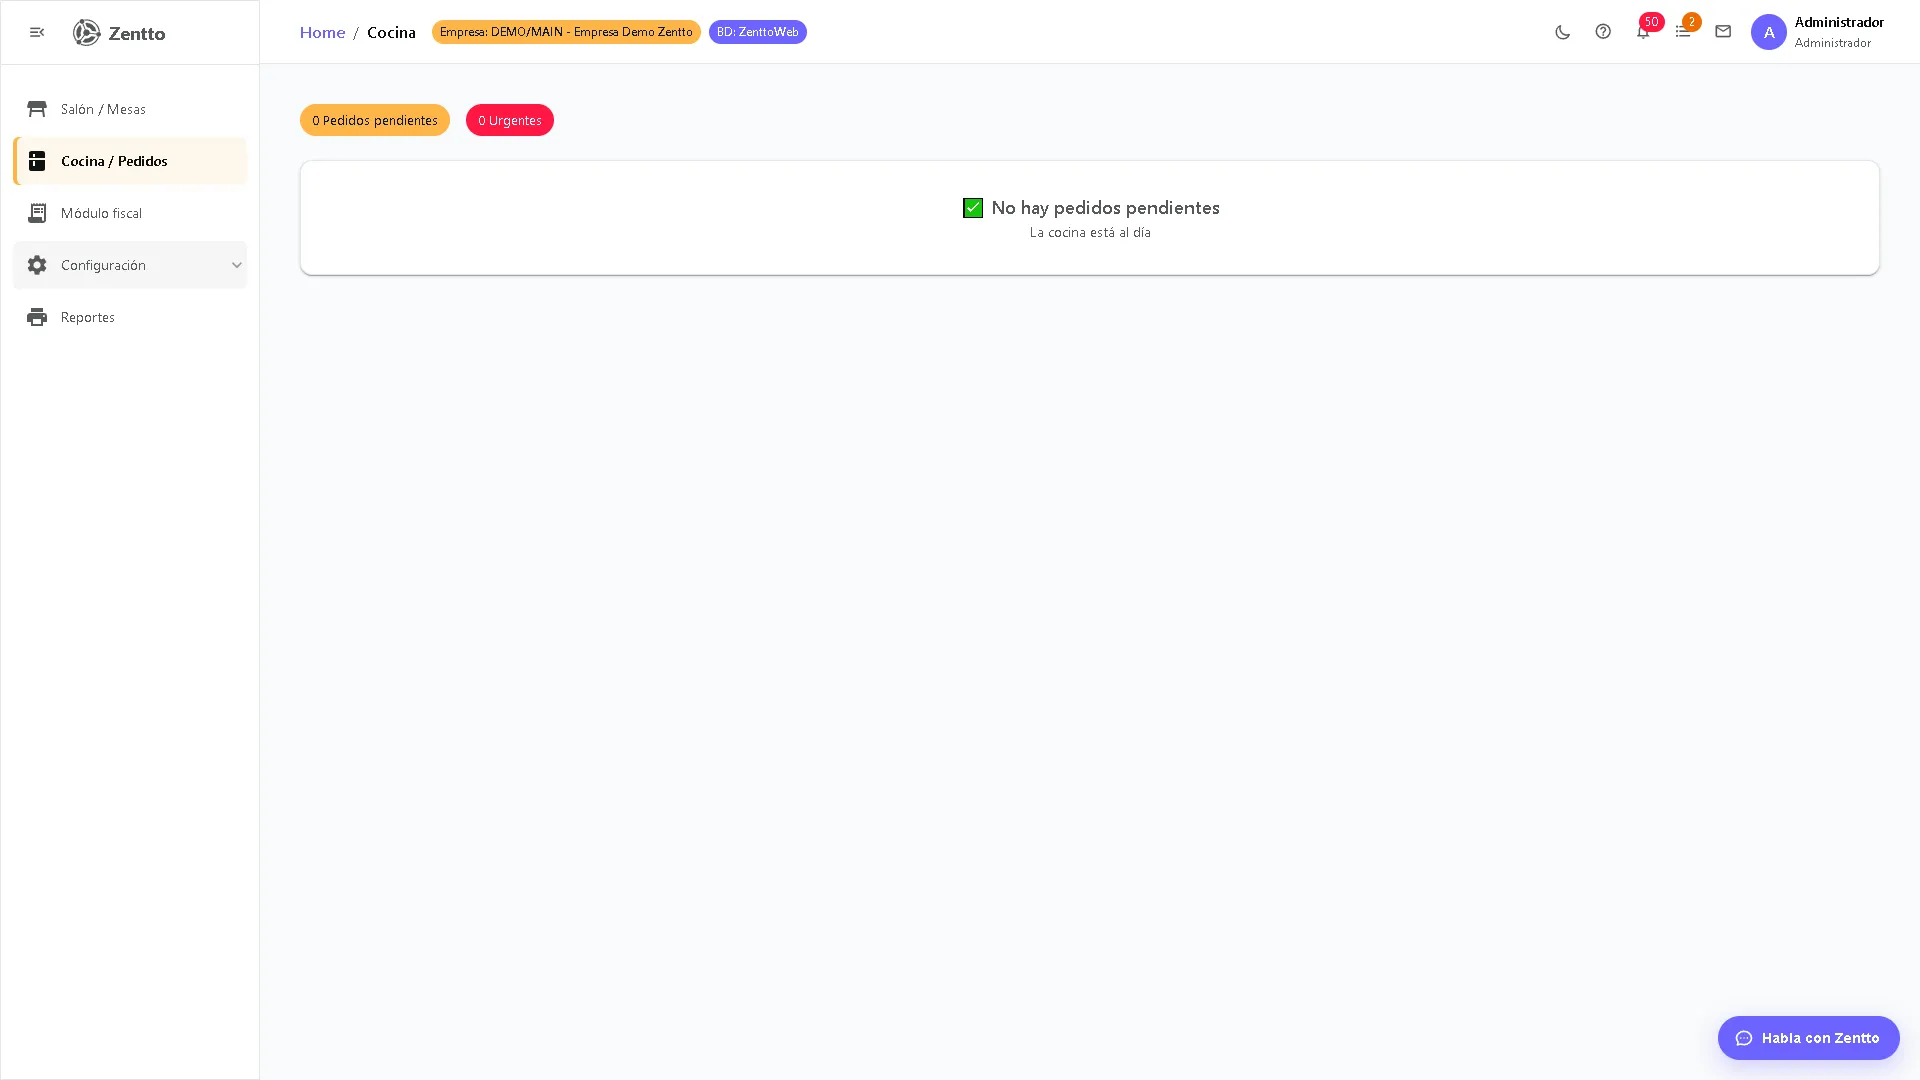
Task: Open the Reportes printer icon
Action: (37, 317)
